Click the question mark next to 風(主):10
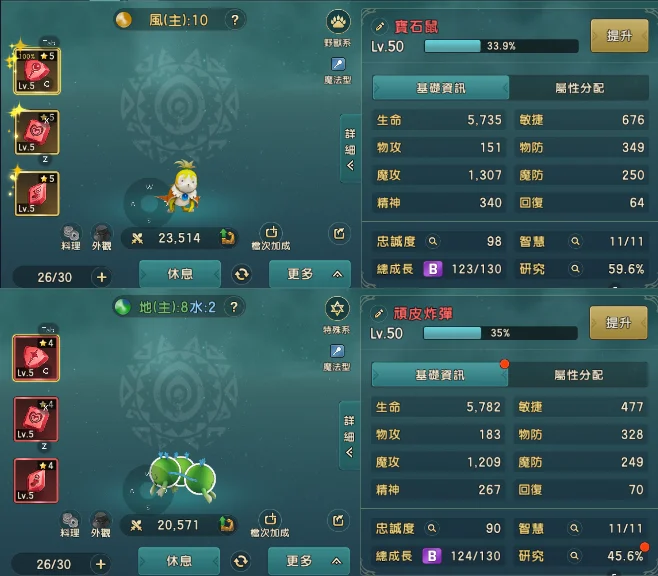658x576 pixels. pyautogui.click(x=235, y=20)
